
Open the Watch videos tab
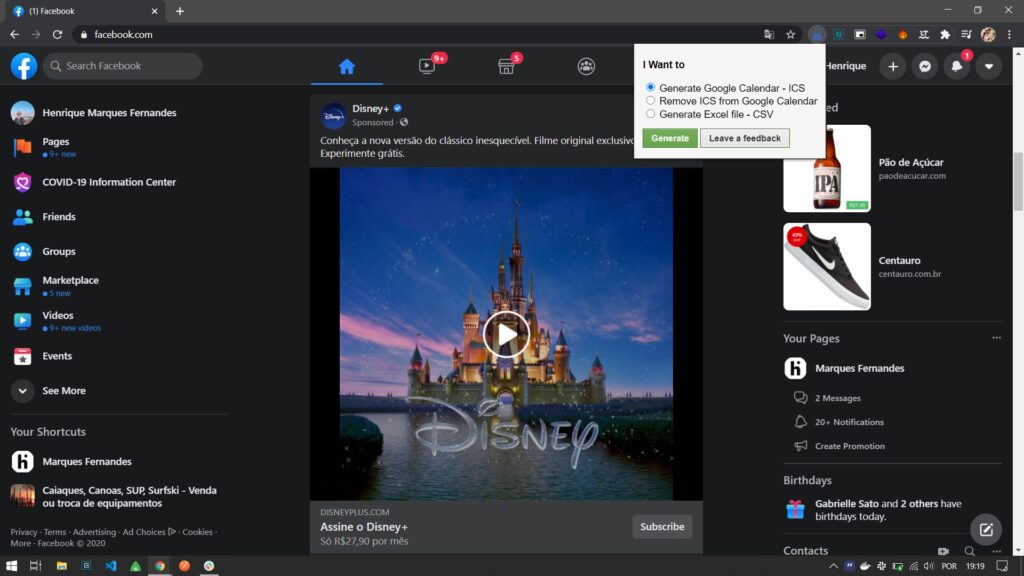pyautogui.click(x=427, y=66)
